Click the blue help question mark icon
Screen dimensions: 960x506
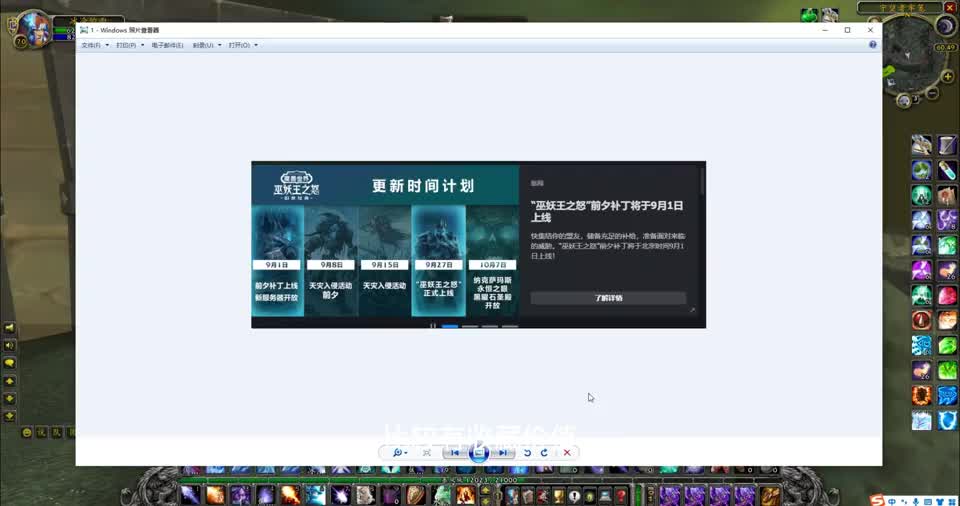point(872,45)
